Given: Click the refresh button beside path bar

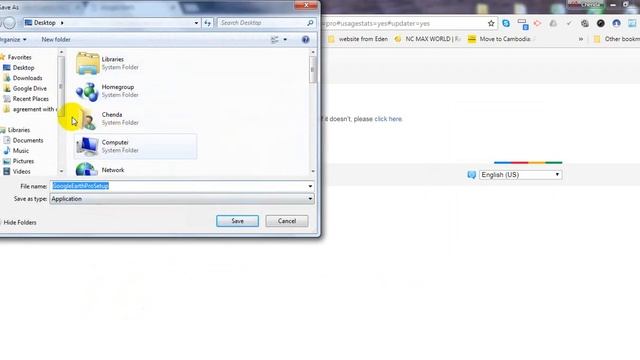Looking at the screenshot, I should click(x=208, y=23).
